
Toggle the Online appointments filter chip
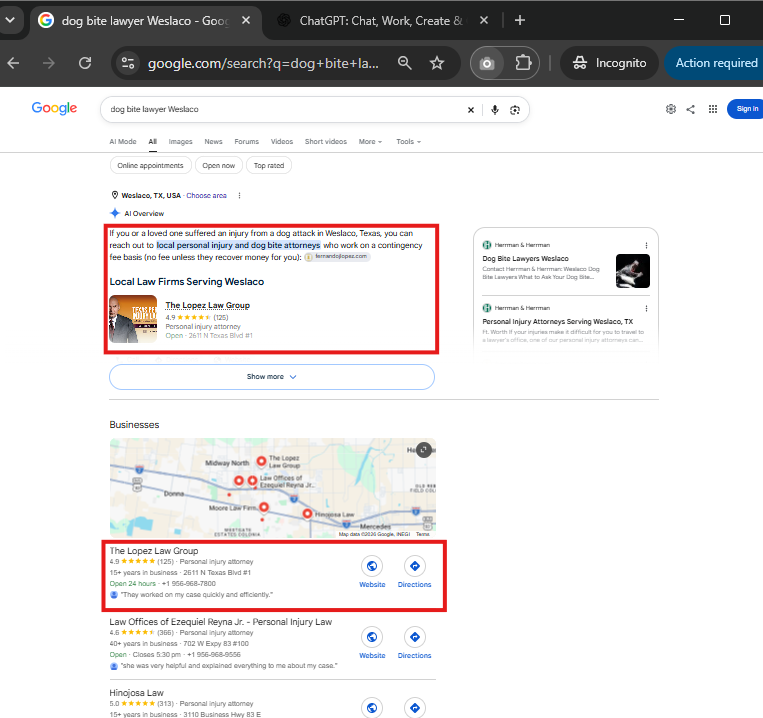tap(150, 165)
